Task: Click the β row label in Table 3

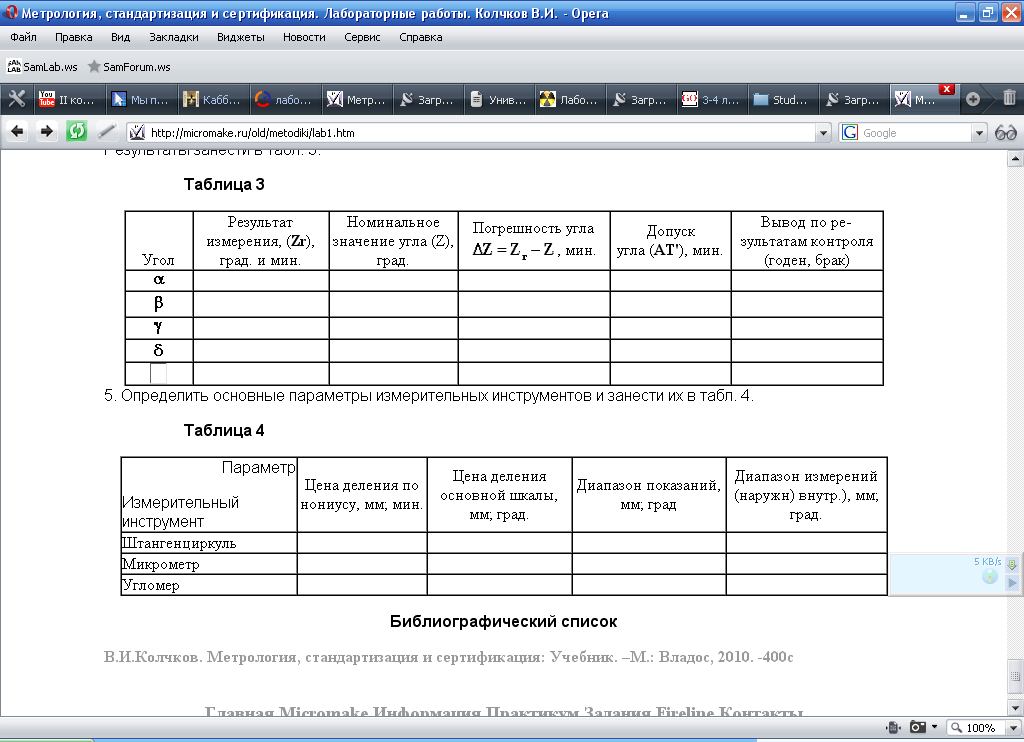Action: click(158, 303)
